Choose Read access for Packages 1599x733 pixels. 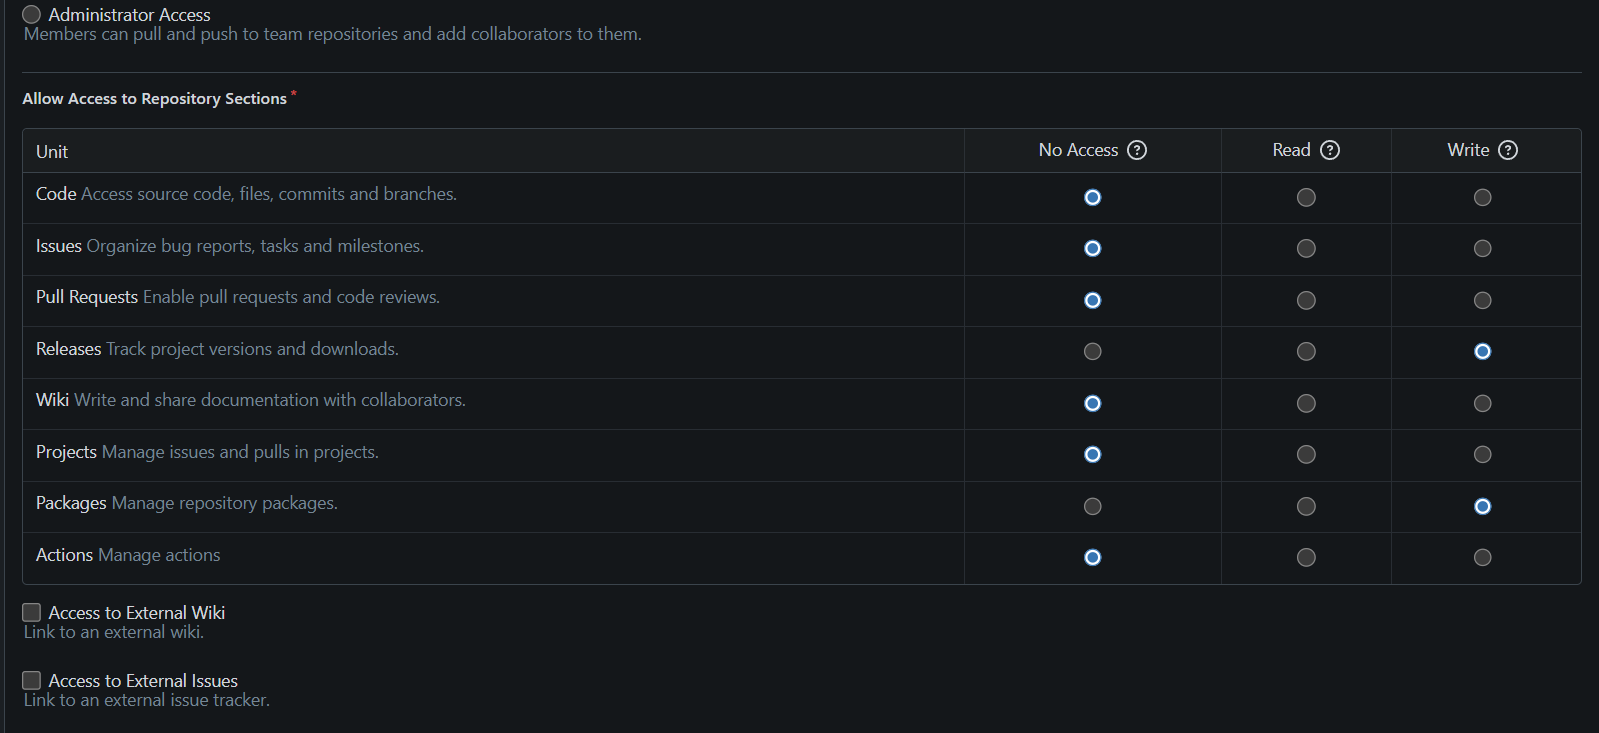[x=1306, y=507]
